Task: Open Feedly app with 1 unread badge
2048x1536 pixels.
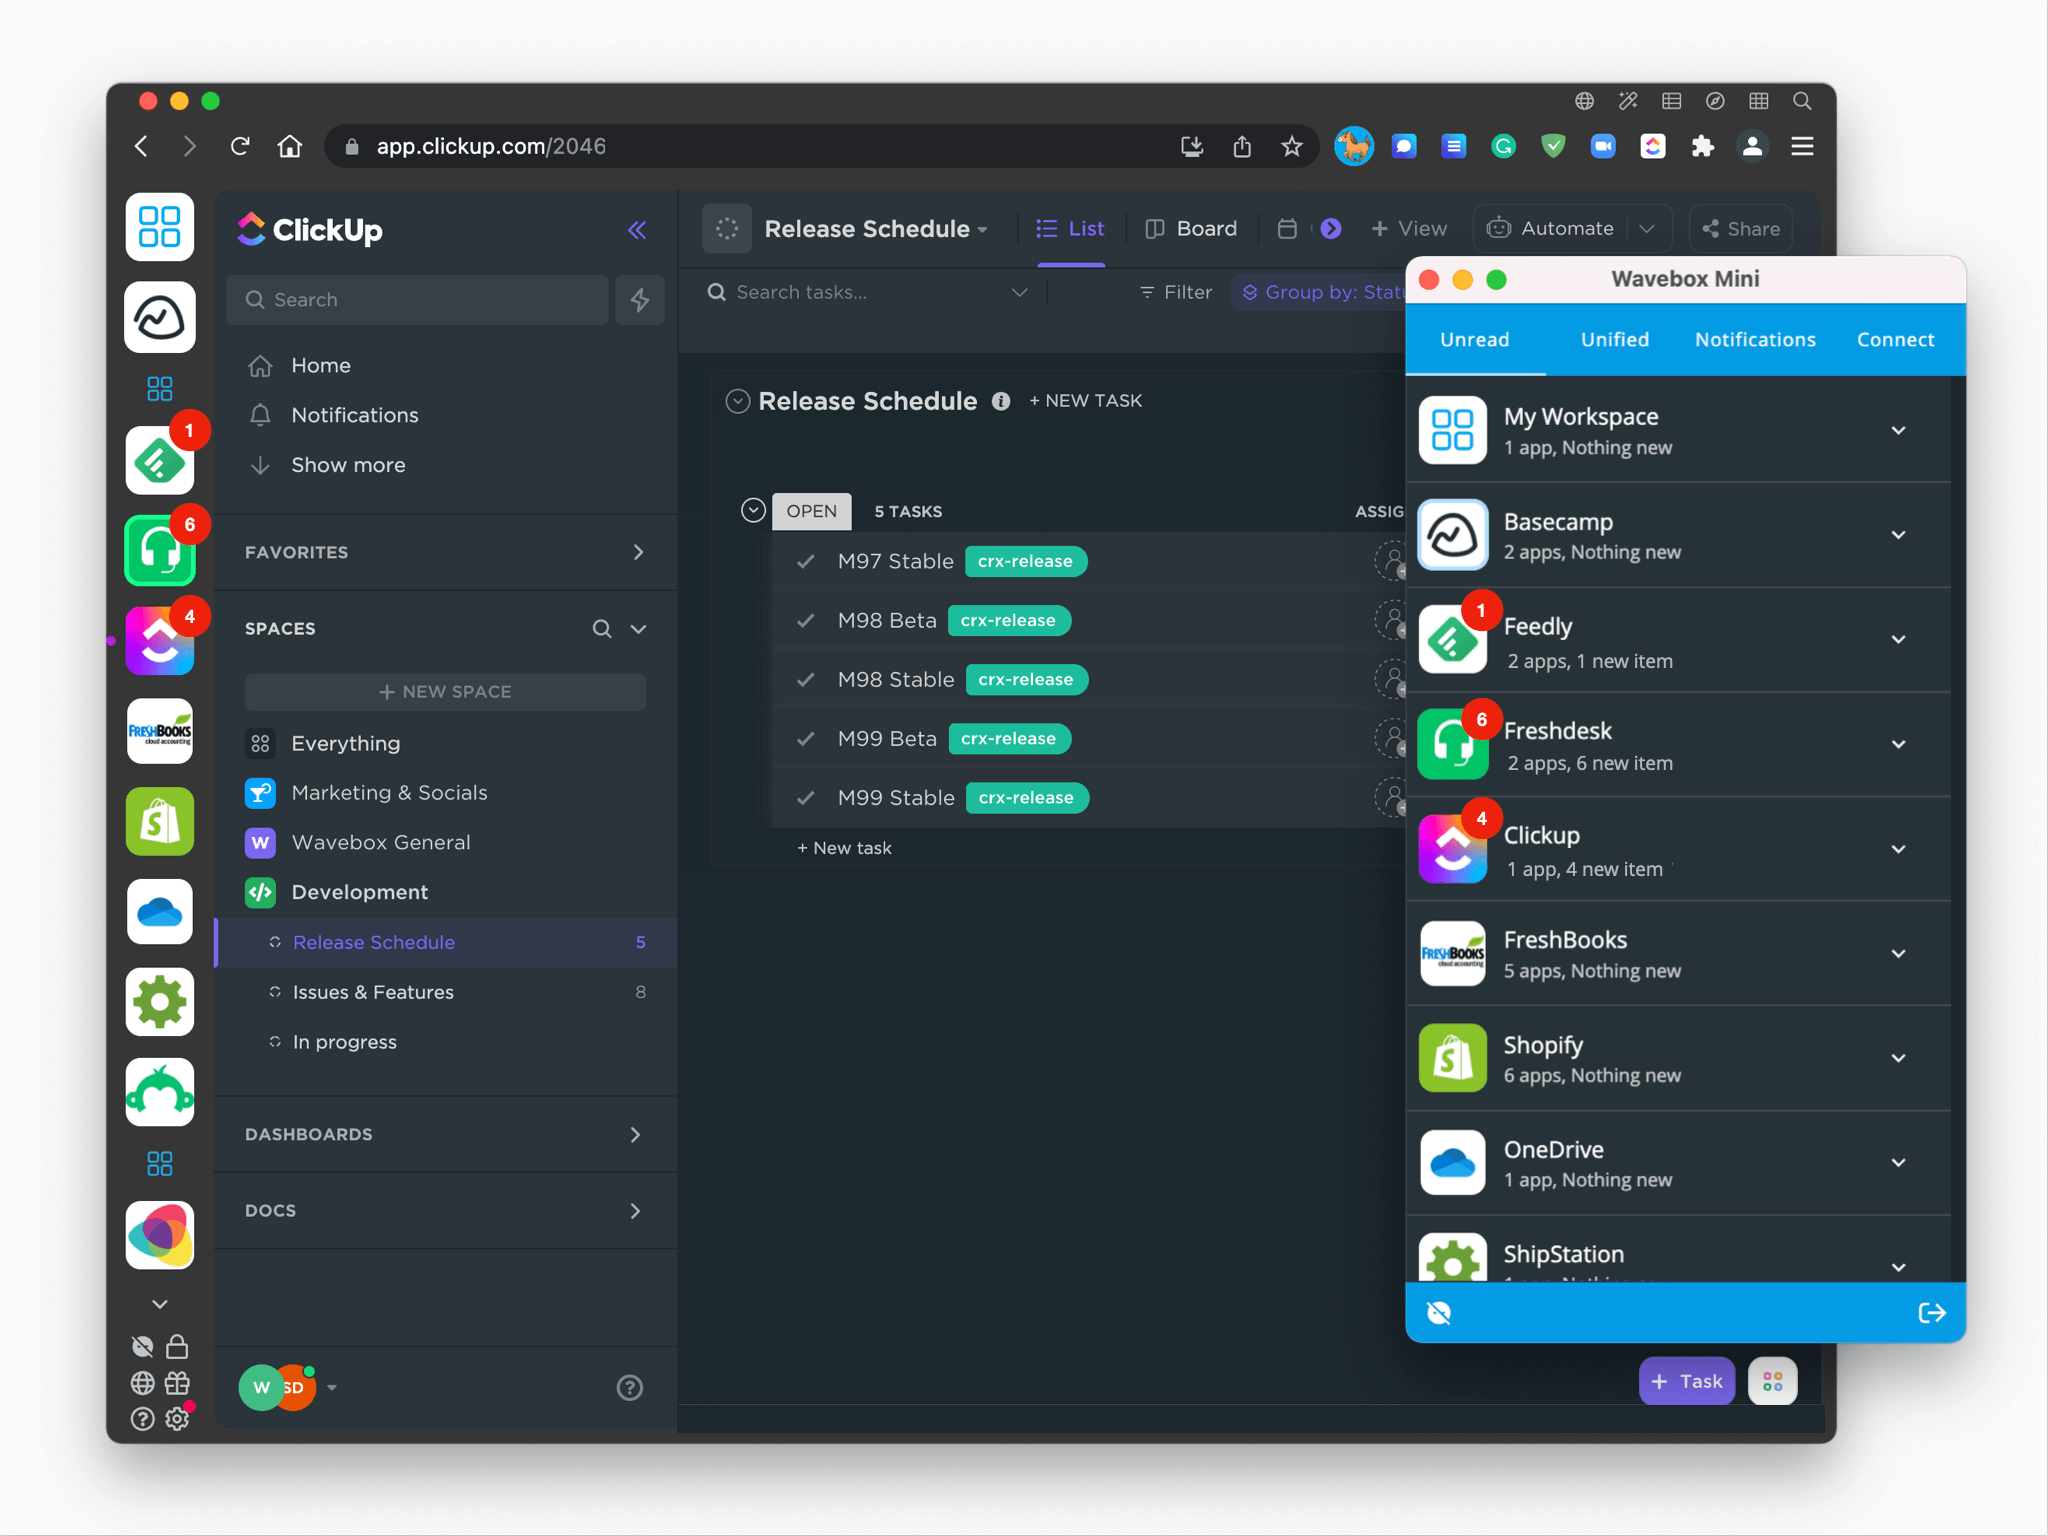Action: [160, 462]
